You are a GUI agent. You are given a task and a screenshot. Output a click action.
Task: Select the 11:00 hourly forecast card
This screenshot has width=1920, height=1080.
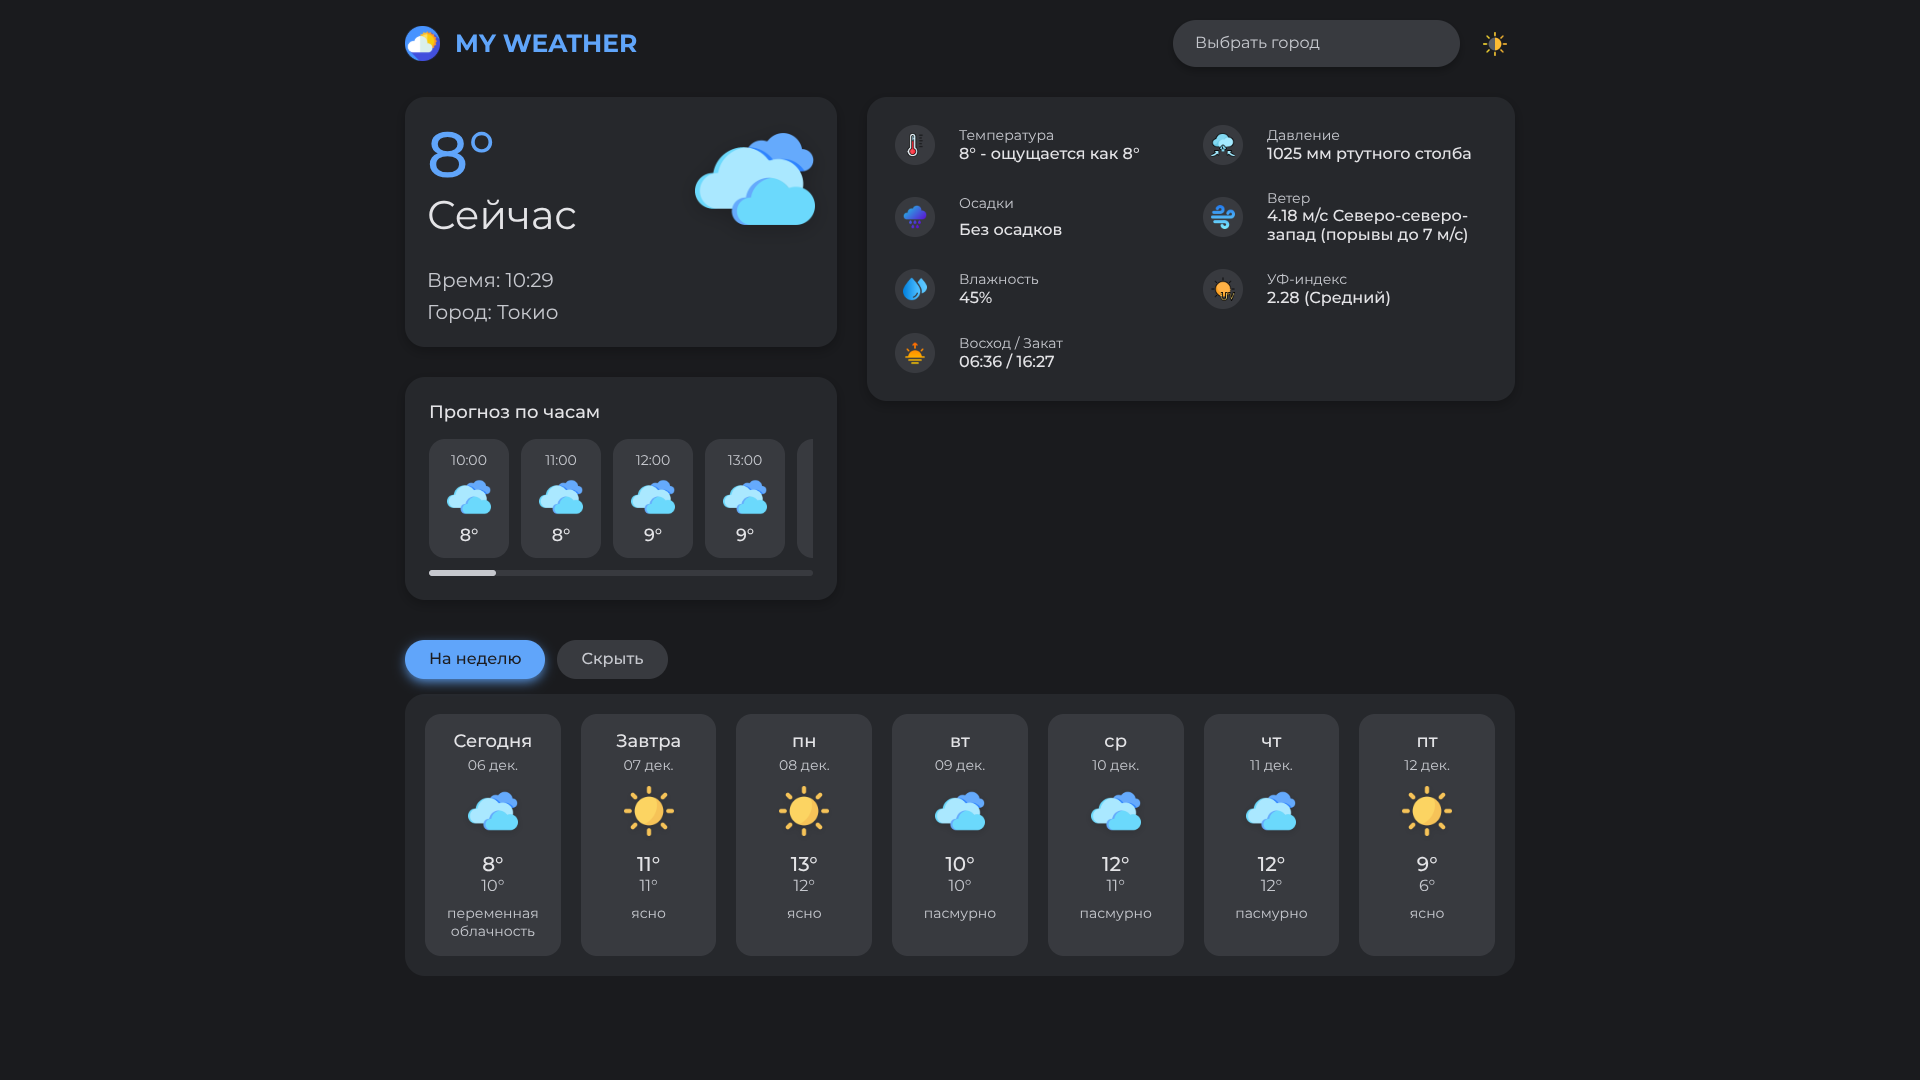pos(561,498)
